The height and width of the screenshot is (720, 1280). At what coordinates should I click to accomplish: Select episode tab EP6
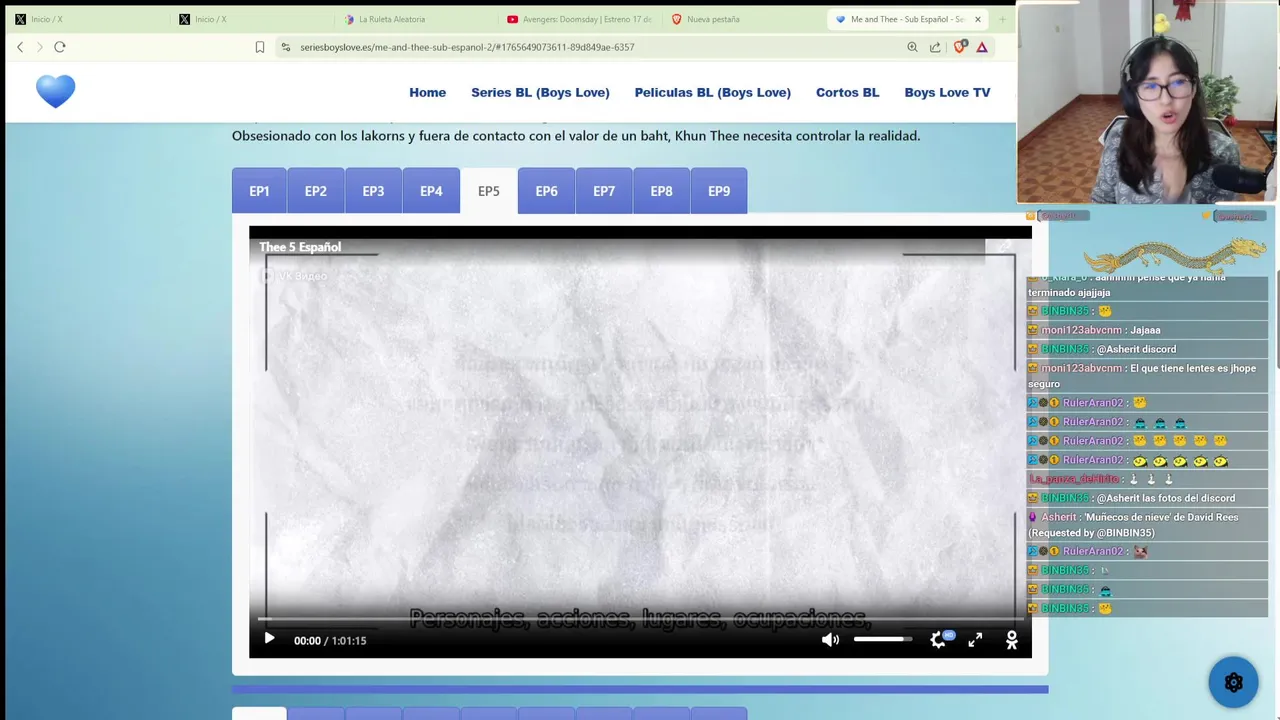[x=546, y=191]
